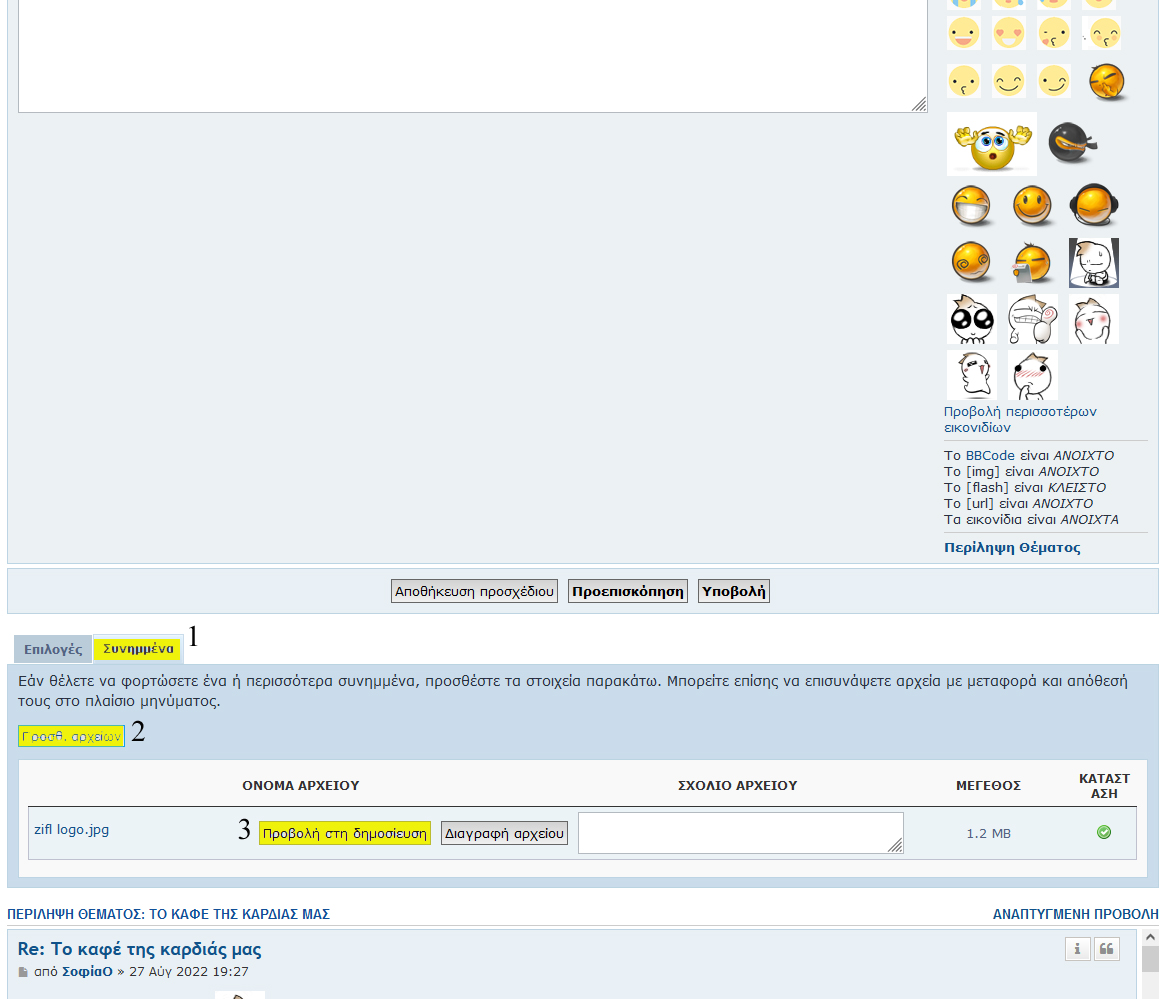The image size is (1166, 999).
Task: Delete attachment with Διαγραφή αρχείου
Action: click(504, 833)
